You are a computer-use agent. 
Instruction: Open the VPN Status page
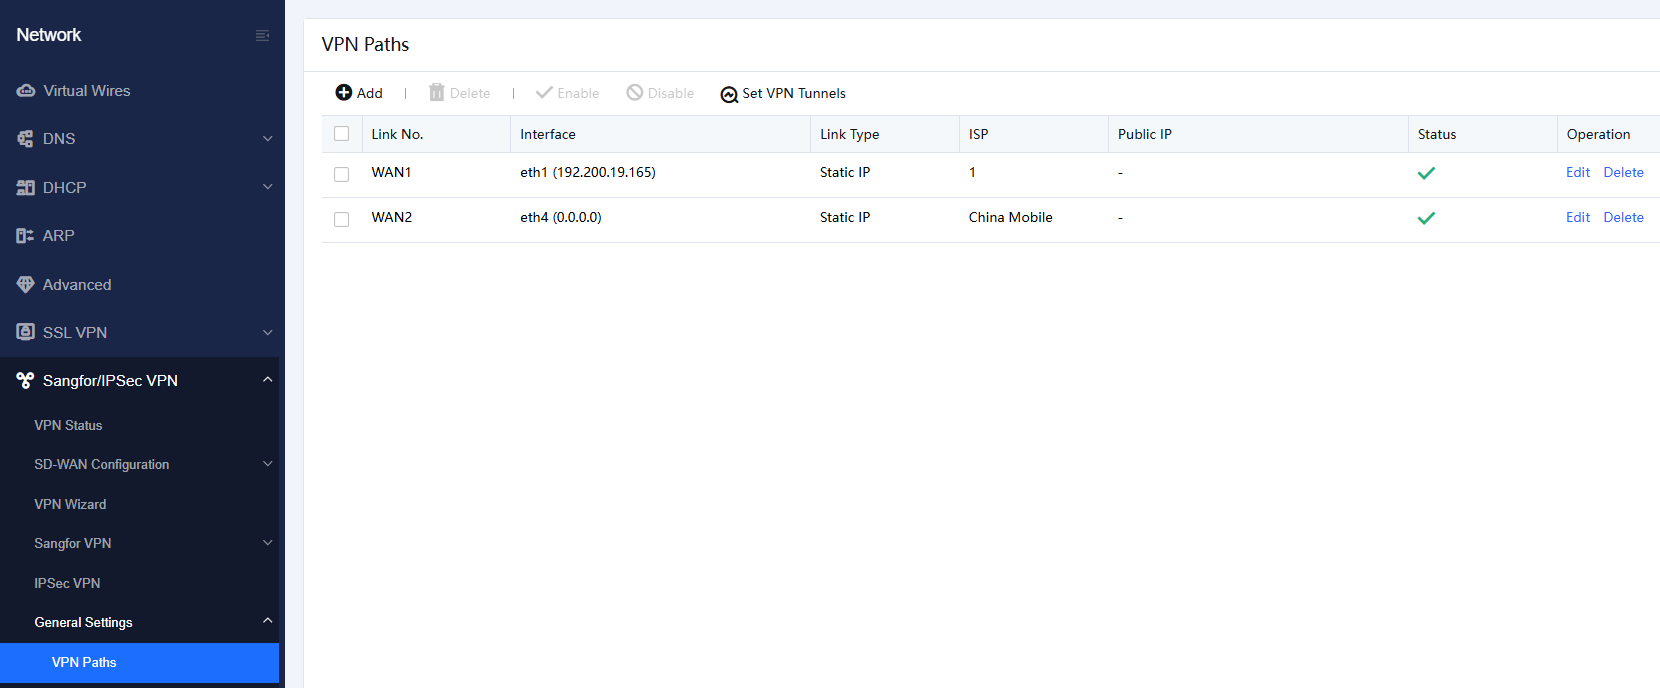tap(68, 425)
